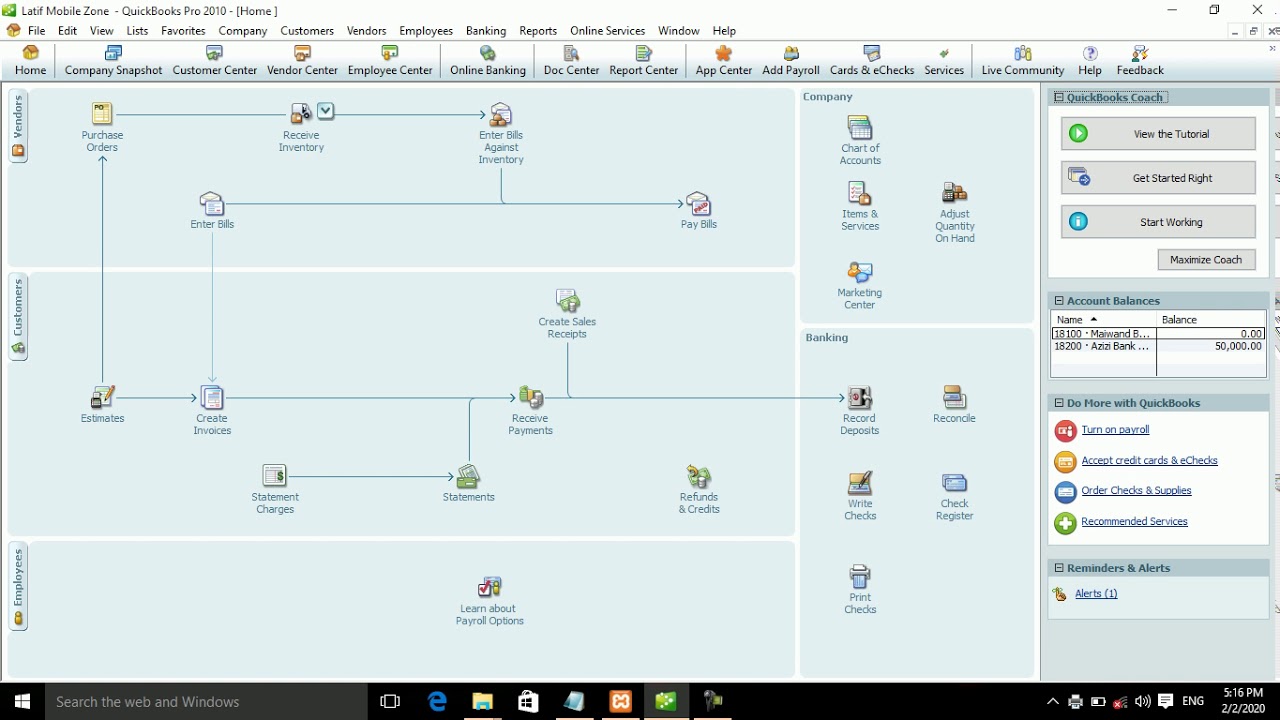The width and height of the screenshot is (1280, 720).
Task: Open the Chart of Accounts
Action: point(860,128)
